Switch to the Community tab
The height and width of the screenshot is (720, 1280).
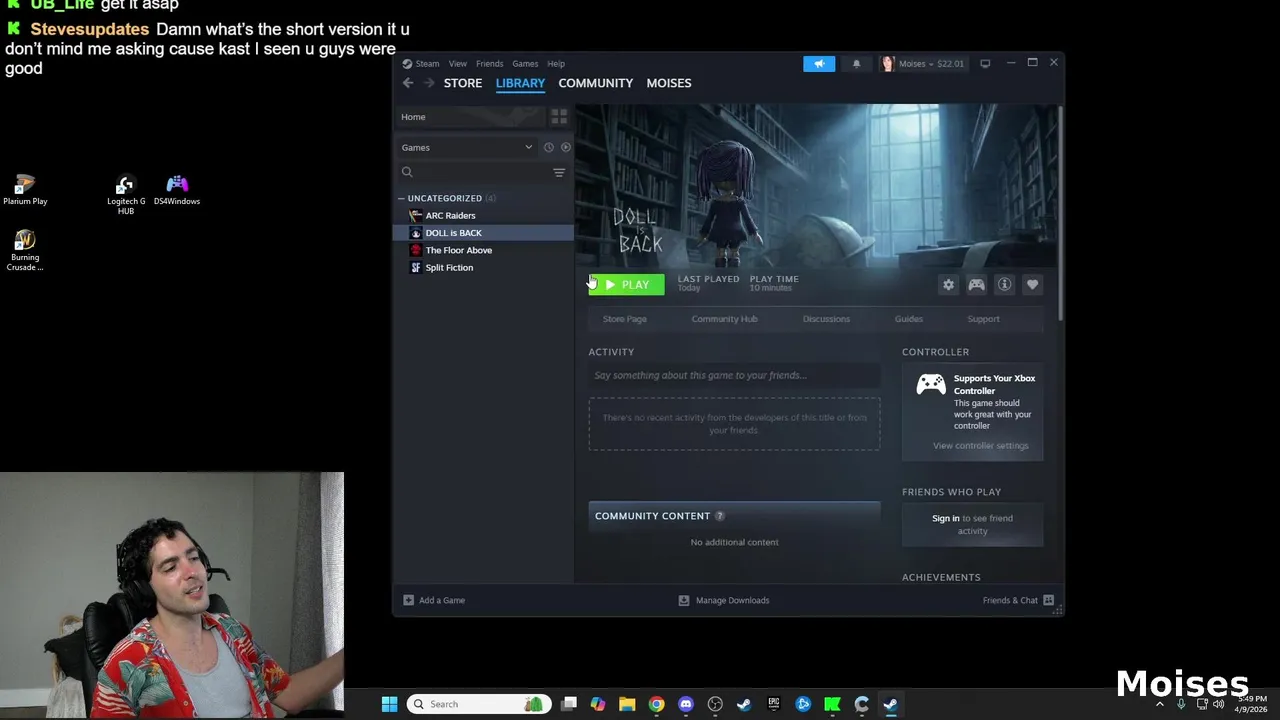coord(596,83)
